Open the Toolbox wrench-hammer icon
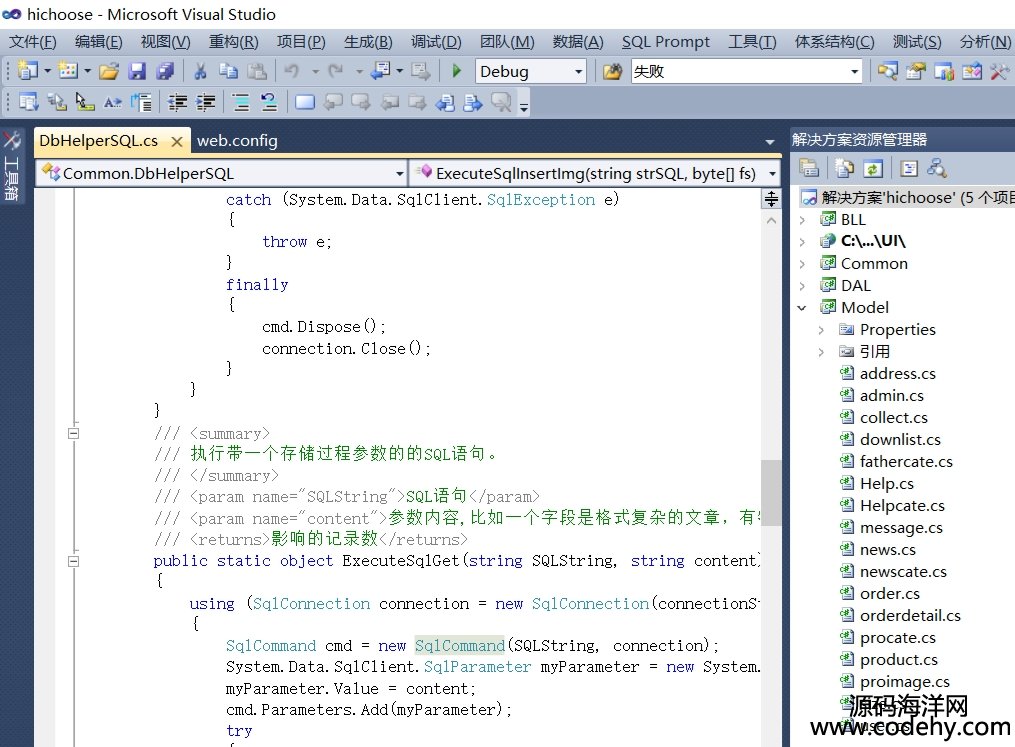 1000,71
